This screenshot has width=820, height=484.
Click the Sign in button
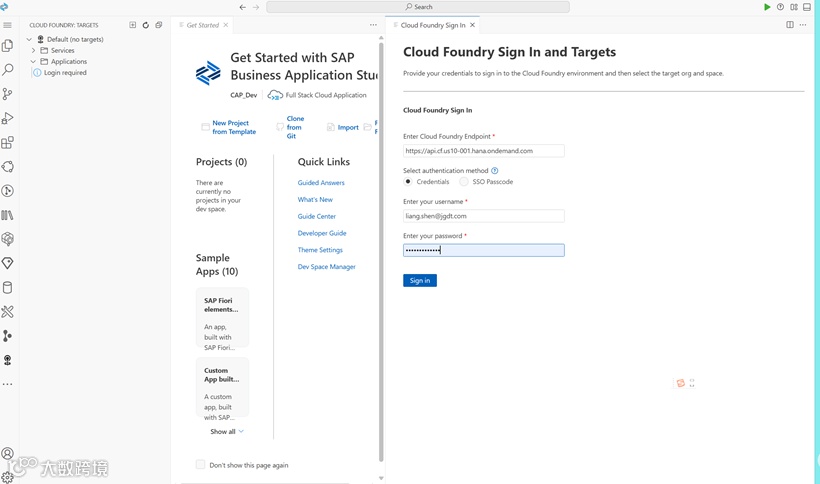pyautogui.click(x=420, y=281)
